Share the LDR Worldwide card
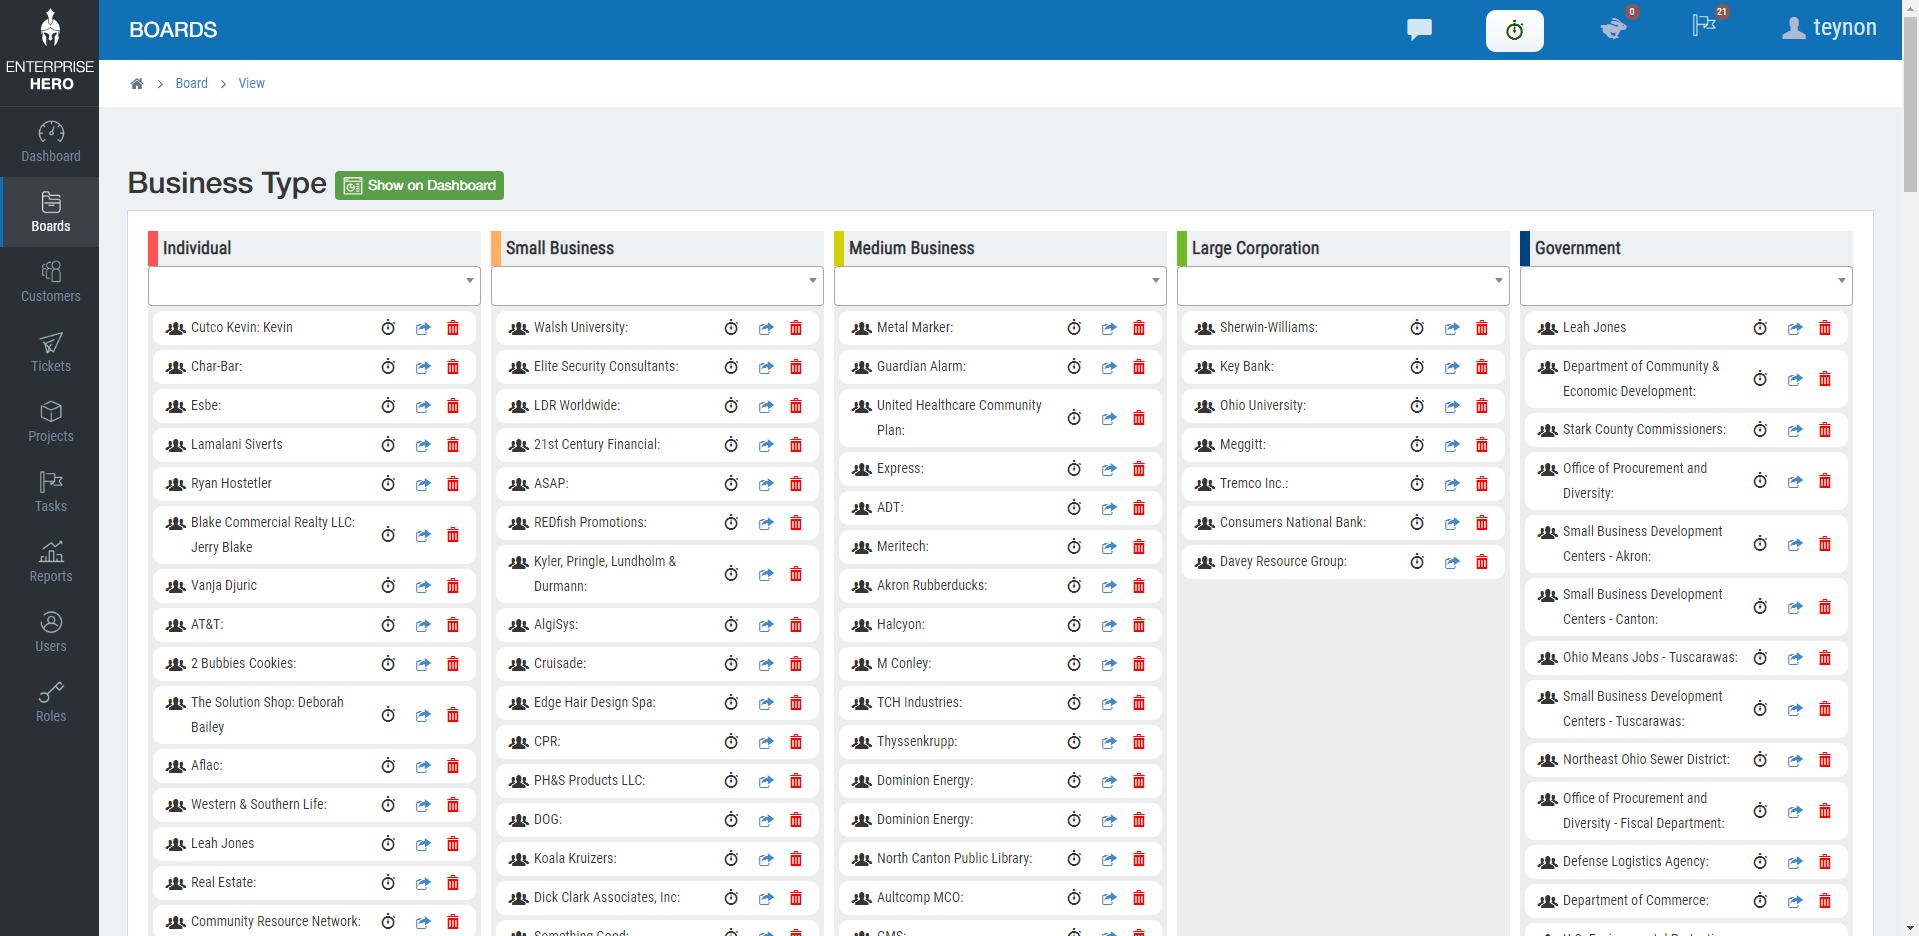Screen dimensions: 1919x936 coord(766,406)
